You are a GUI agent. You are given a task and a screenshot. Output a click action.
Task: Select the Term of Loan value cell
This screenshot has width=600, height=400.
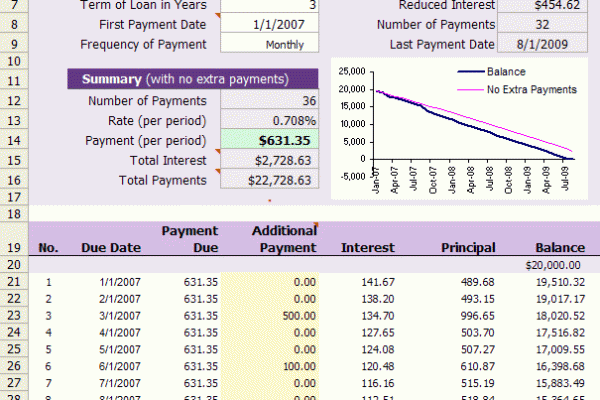coord(269,5)
